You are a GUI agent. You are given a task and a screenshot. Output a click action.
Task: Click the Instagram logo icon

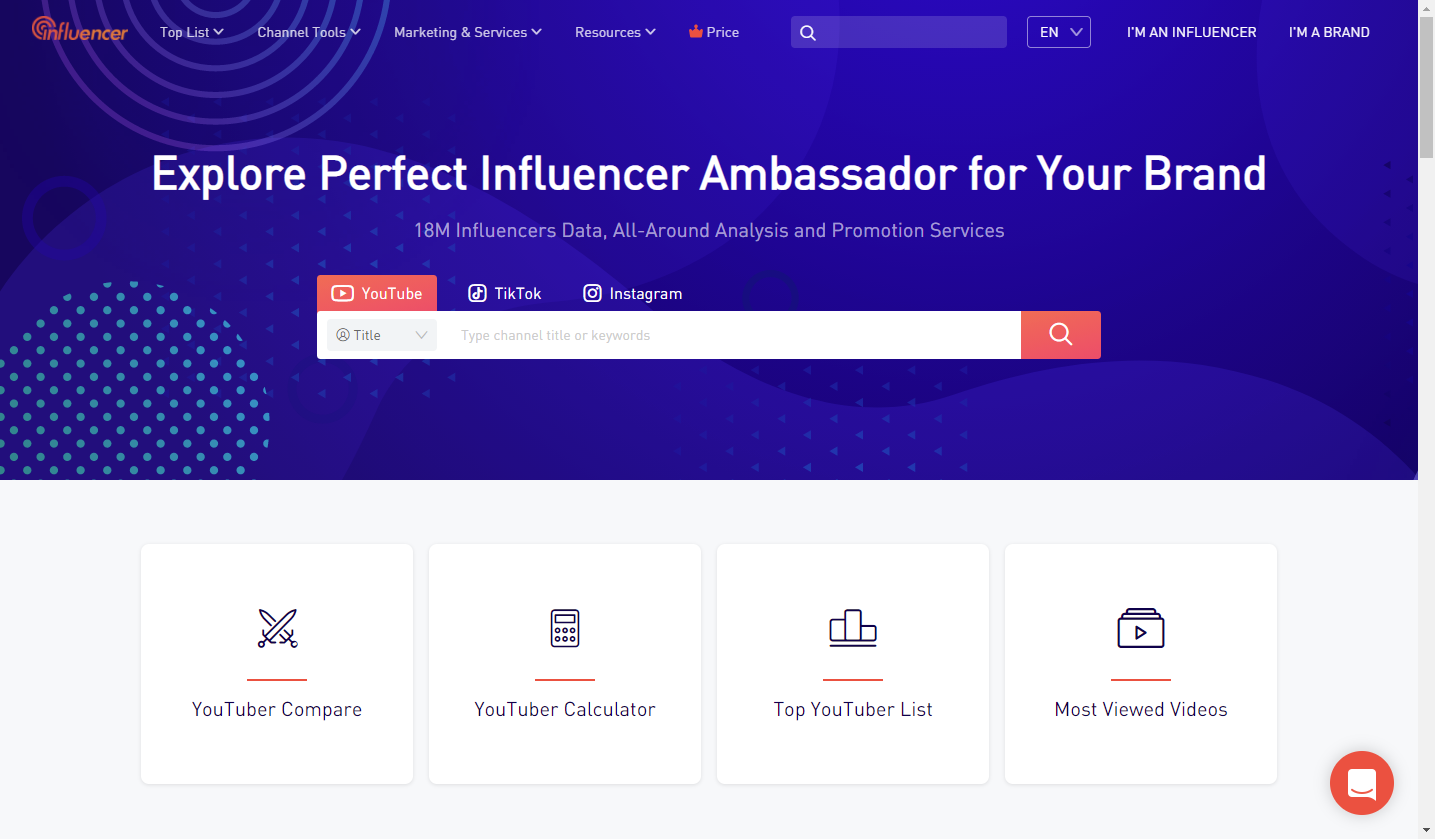click(593, 294)
